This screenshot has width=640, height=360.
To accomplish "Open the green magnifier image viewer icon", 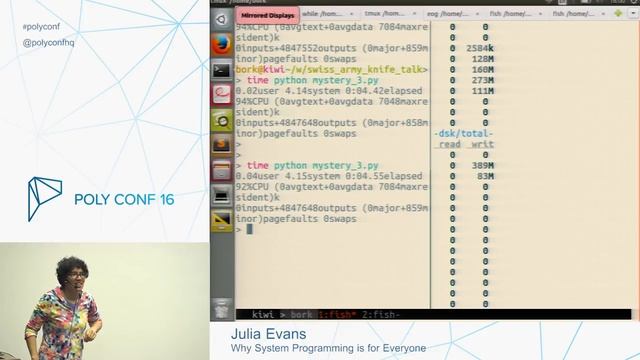I will (x=222, y=120).
